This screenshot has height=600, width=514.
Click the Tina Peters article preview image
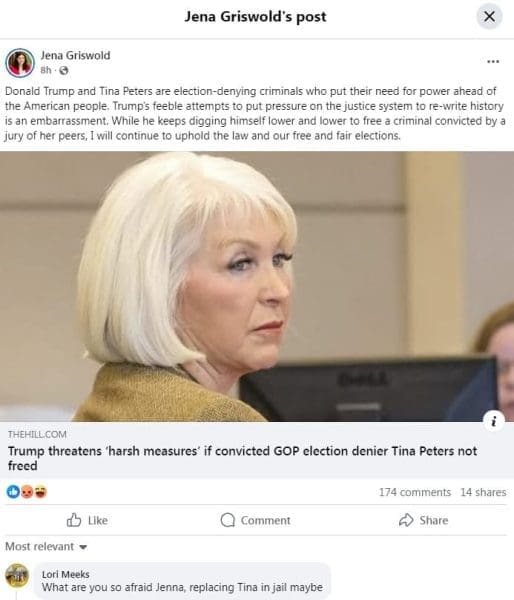coord(257,286)
